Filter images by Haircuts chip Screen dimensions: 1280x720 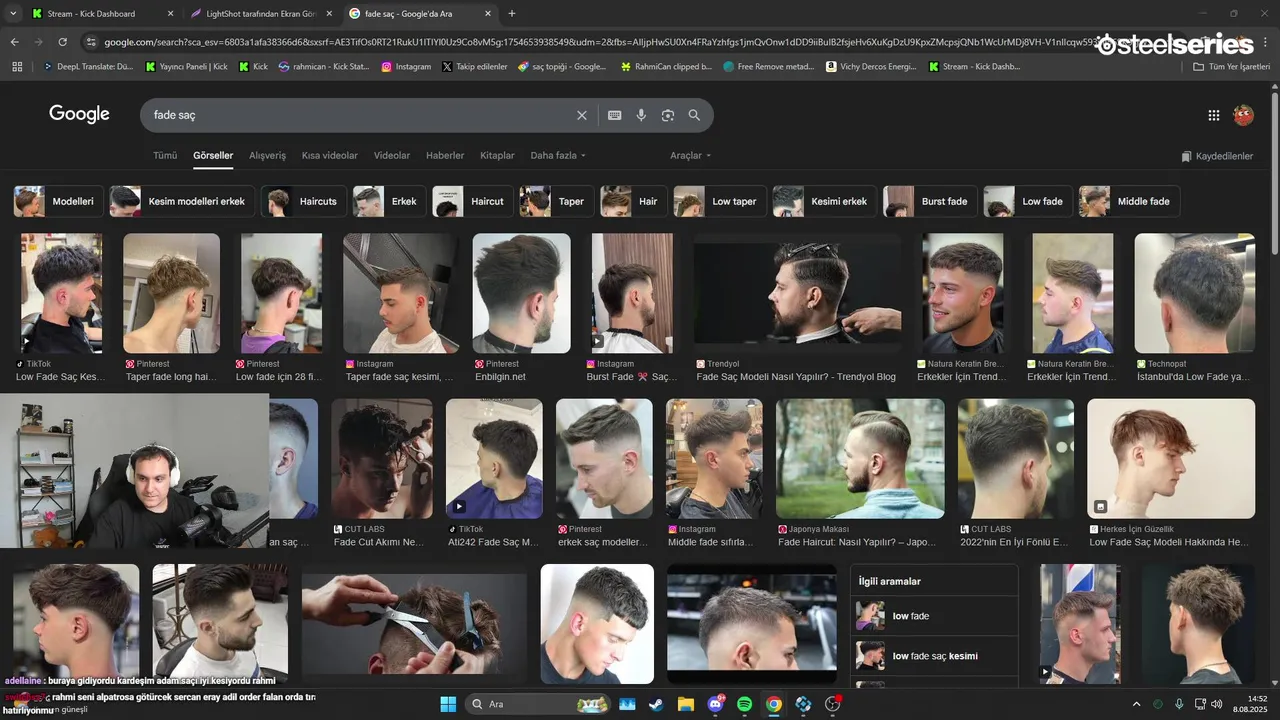click(x=304, y=201)
